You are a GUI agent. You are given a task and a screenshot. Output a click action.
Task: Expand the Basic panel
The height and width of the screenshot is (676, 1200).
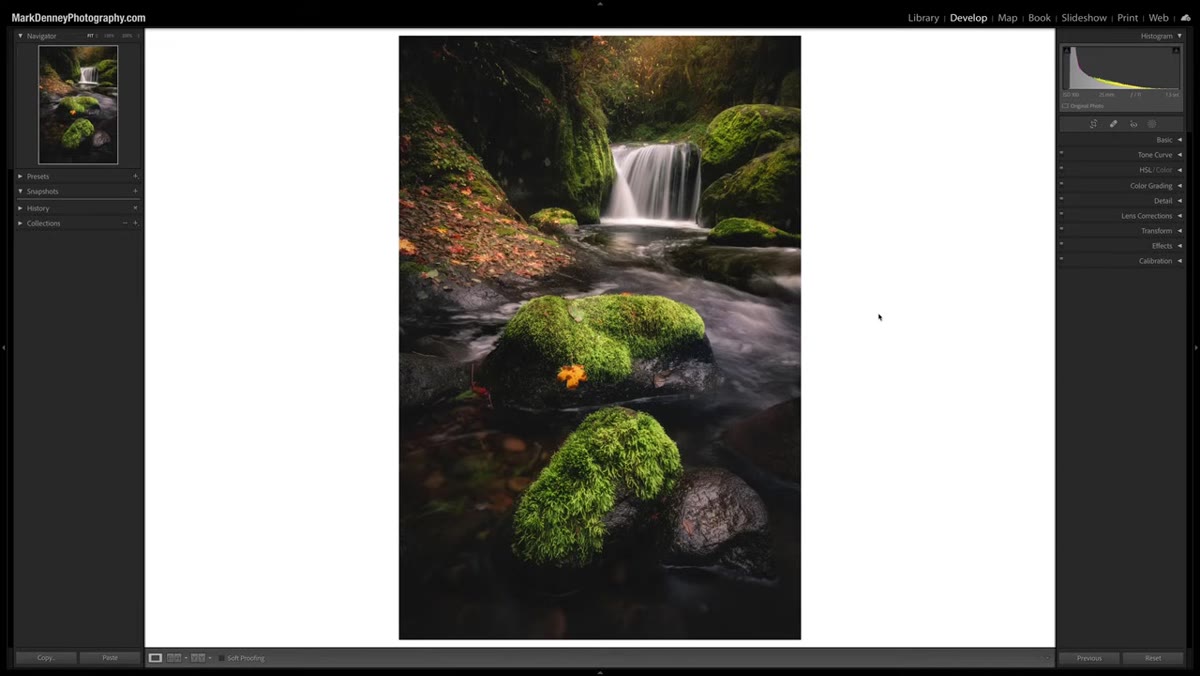(x=1180, y=140)
